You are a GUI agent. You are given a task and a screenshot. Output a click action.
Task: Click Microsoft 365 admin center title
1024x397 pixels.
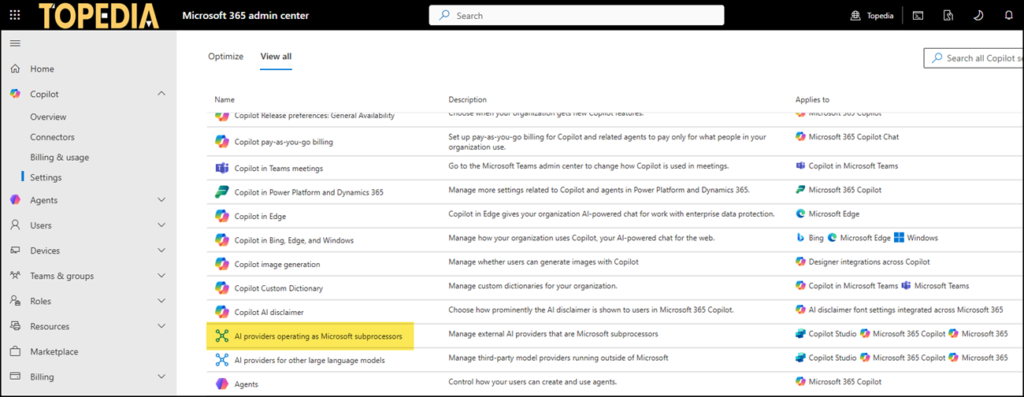[x=246, y=16]
